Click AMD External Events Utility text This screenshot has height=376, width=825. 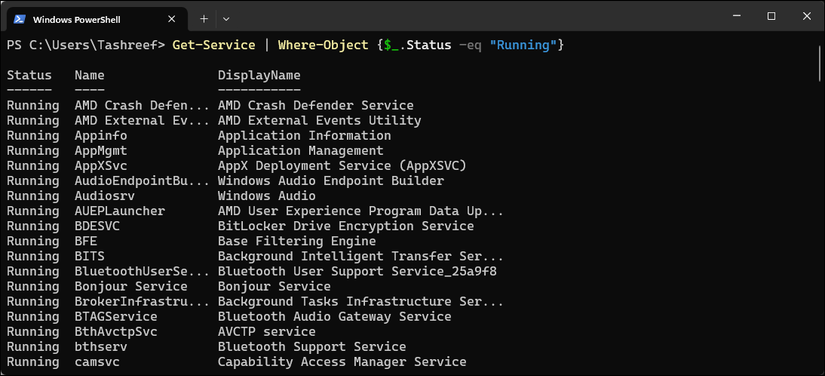319,120
